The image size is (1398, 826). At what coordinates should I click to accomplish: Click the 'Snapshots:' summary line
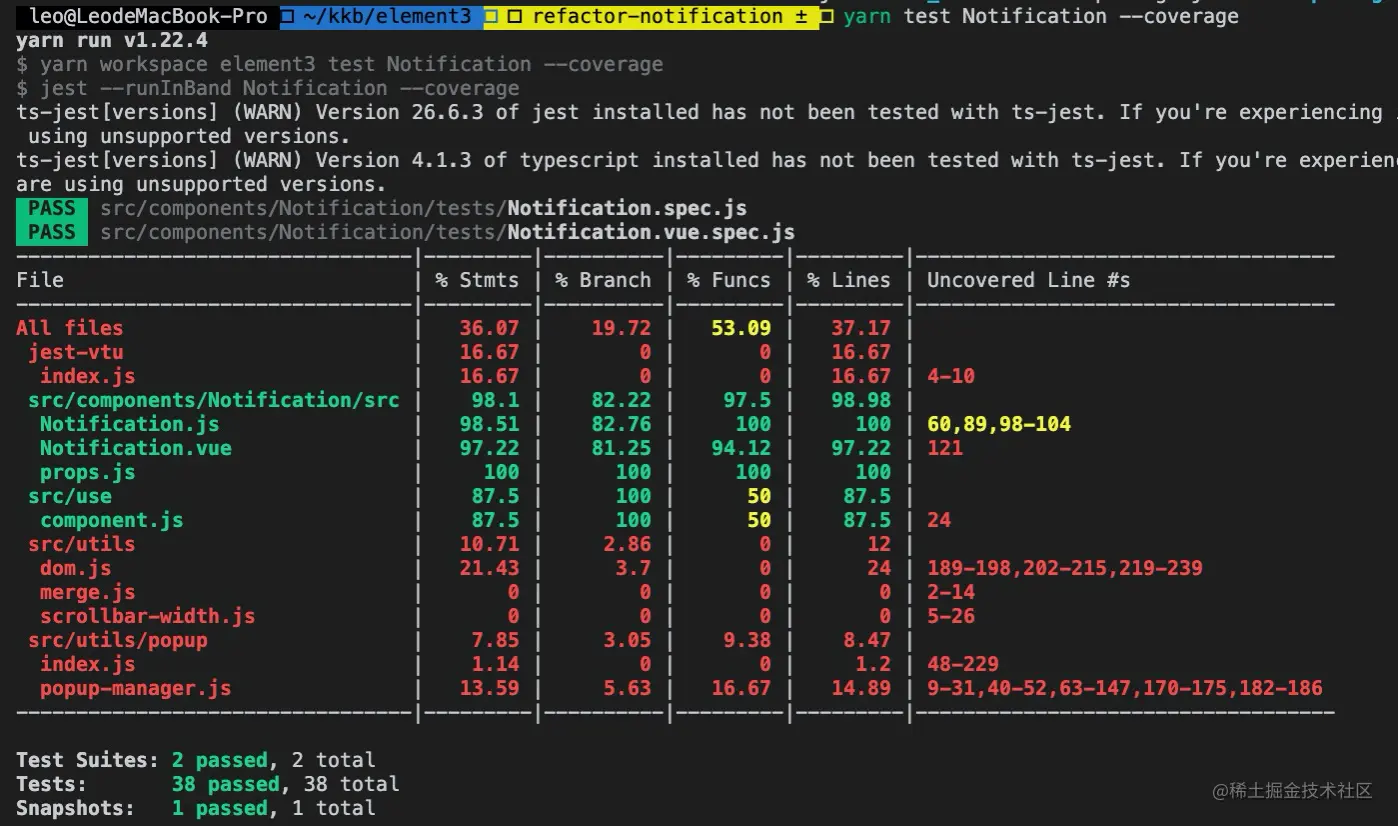point(196,808)
